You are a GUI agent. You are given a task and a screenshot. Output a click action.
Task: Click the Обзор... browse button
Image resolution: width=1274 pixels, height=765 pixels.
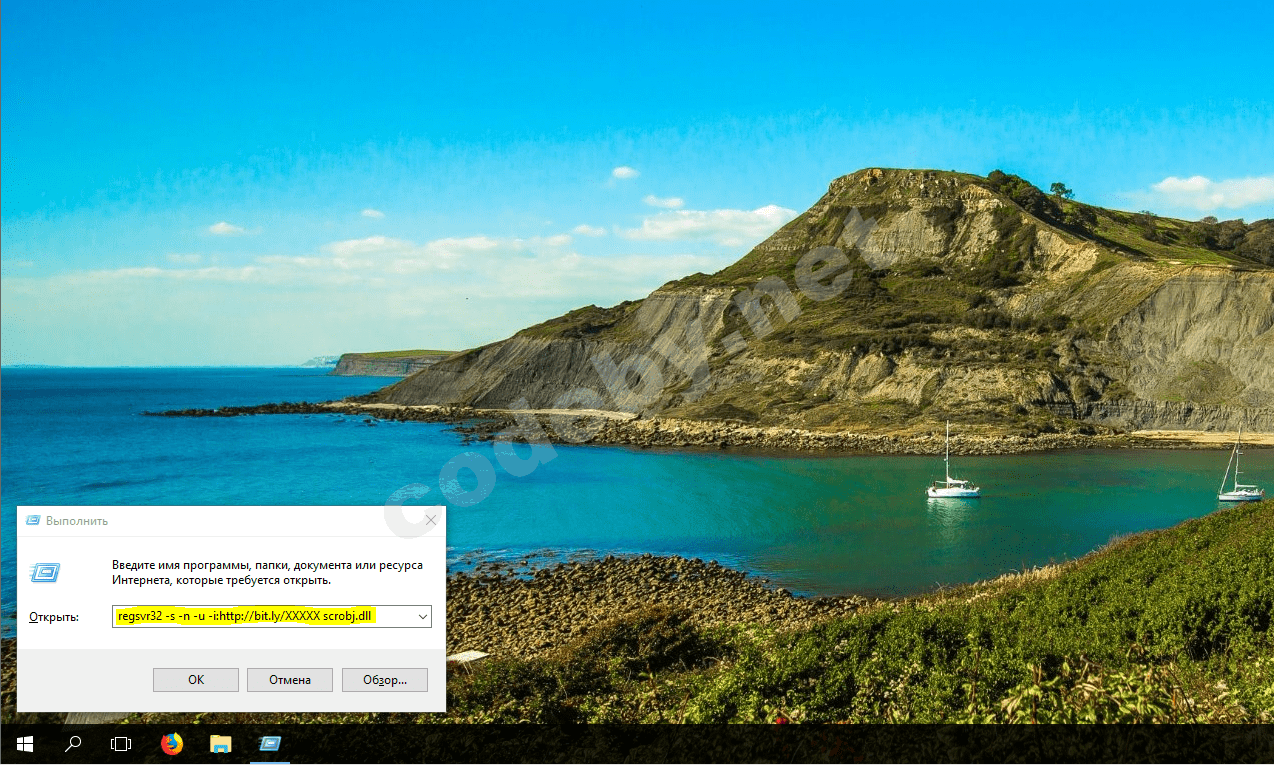(385, 680)
